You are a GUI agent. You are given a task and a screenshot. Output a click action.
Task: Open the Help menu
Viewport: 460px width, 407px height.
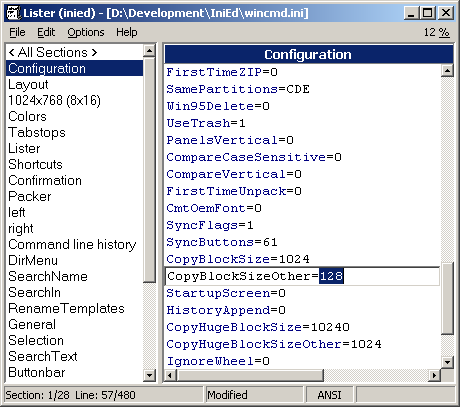pyautogui.click(x=127, y=32)
